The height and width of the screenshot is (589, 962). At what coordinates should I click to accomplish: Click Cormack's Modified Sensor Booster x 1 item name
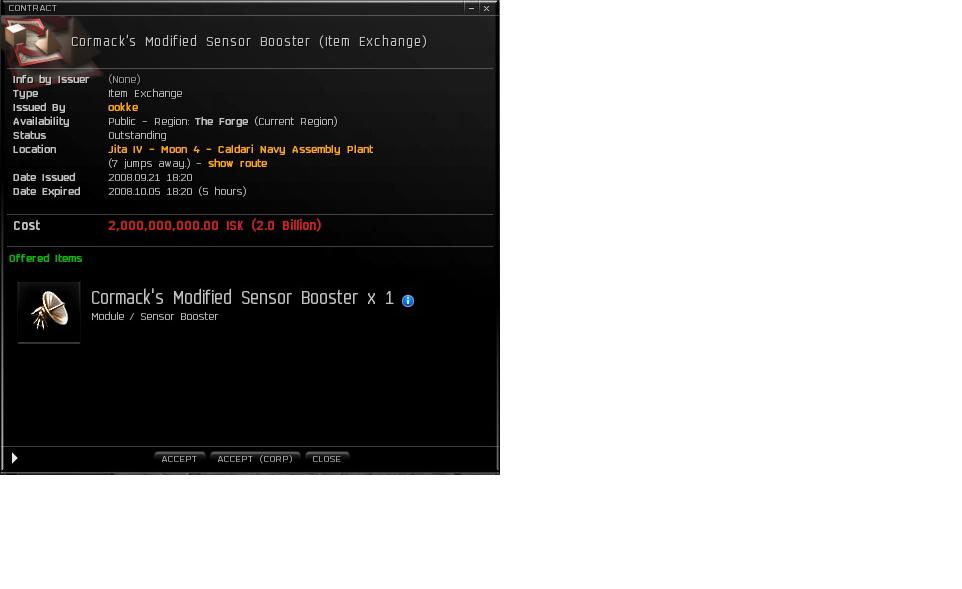click(x=242, y=298)
